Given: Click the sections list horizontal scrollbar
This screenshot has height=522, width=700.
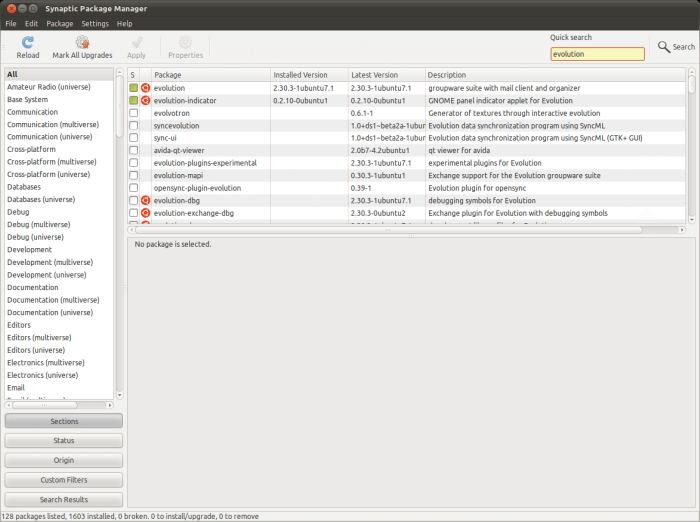Looking at the screenshot, I should pos(45,405).
